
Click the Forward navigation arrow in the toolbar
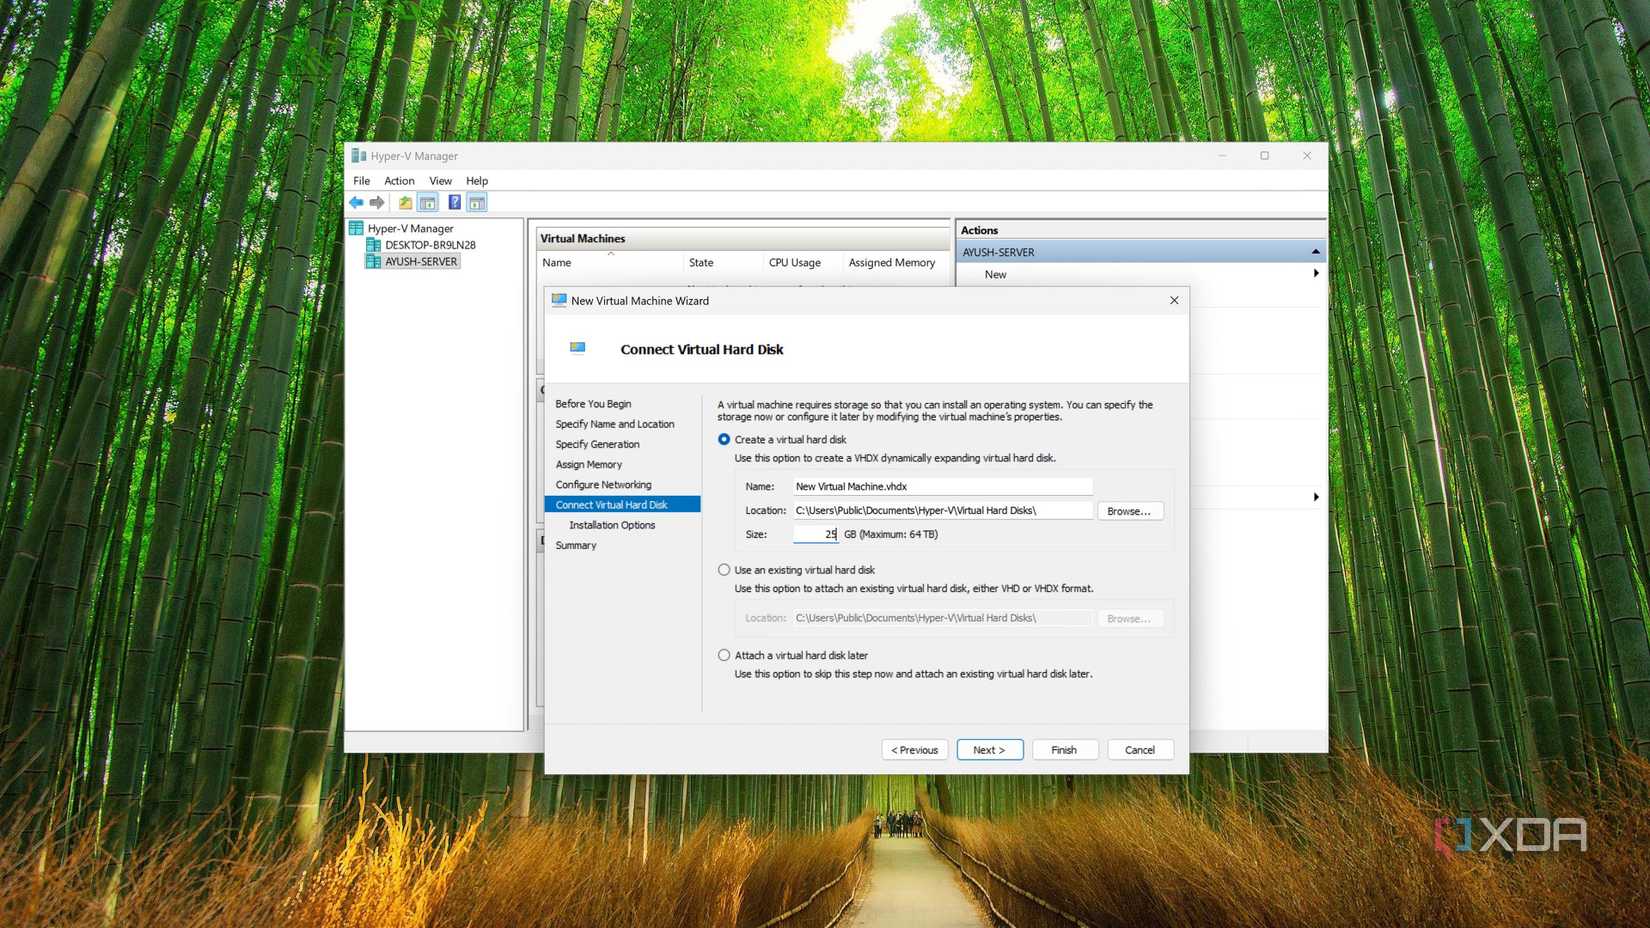click(x=377, y=202)
